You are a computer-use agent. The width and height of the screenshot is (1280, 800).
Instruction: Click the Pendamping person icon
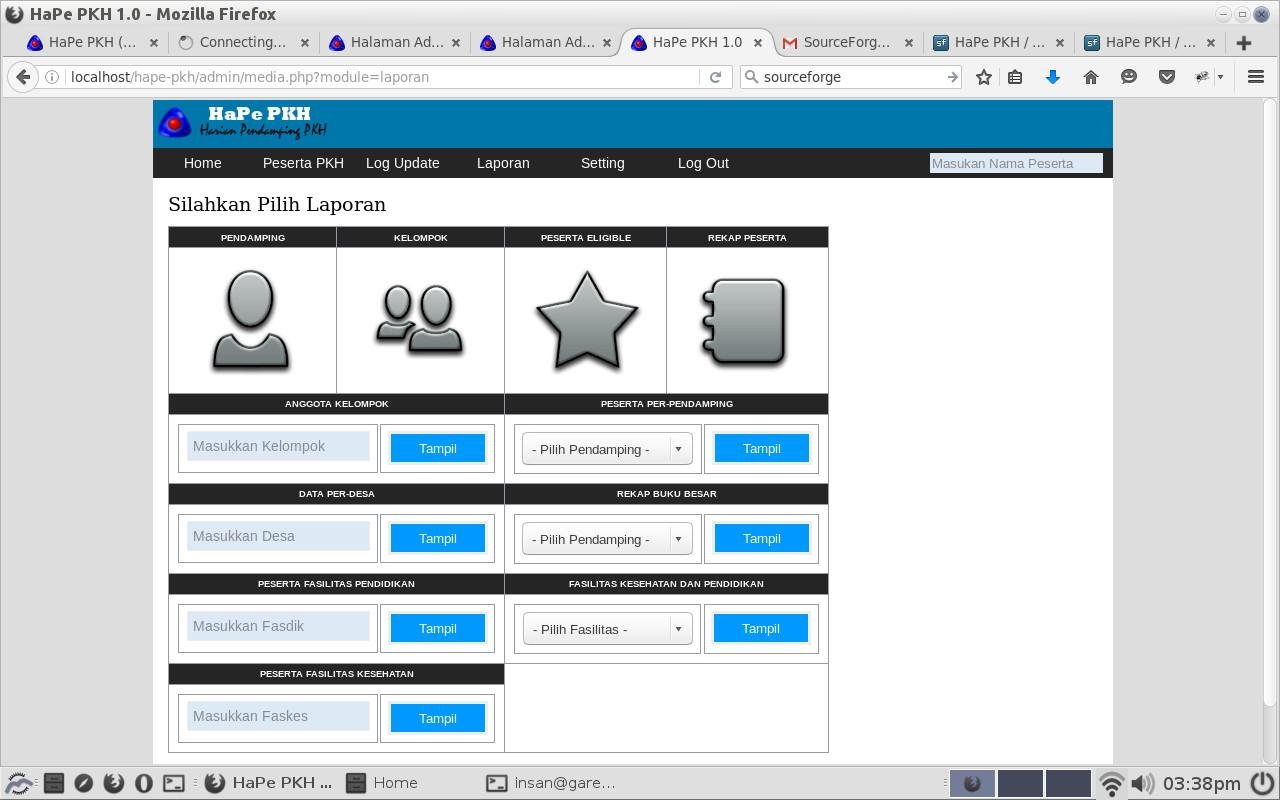[x=251, y=318]
